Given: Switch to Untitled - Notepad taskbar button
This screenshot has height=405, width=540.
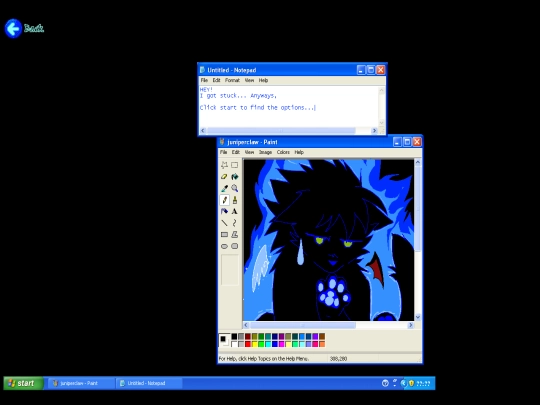Looking at the screenshot, I should pos(148,383).
